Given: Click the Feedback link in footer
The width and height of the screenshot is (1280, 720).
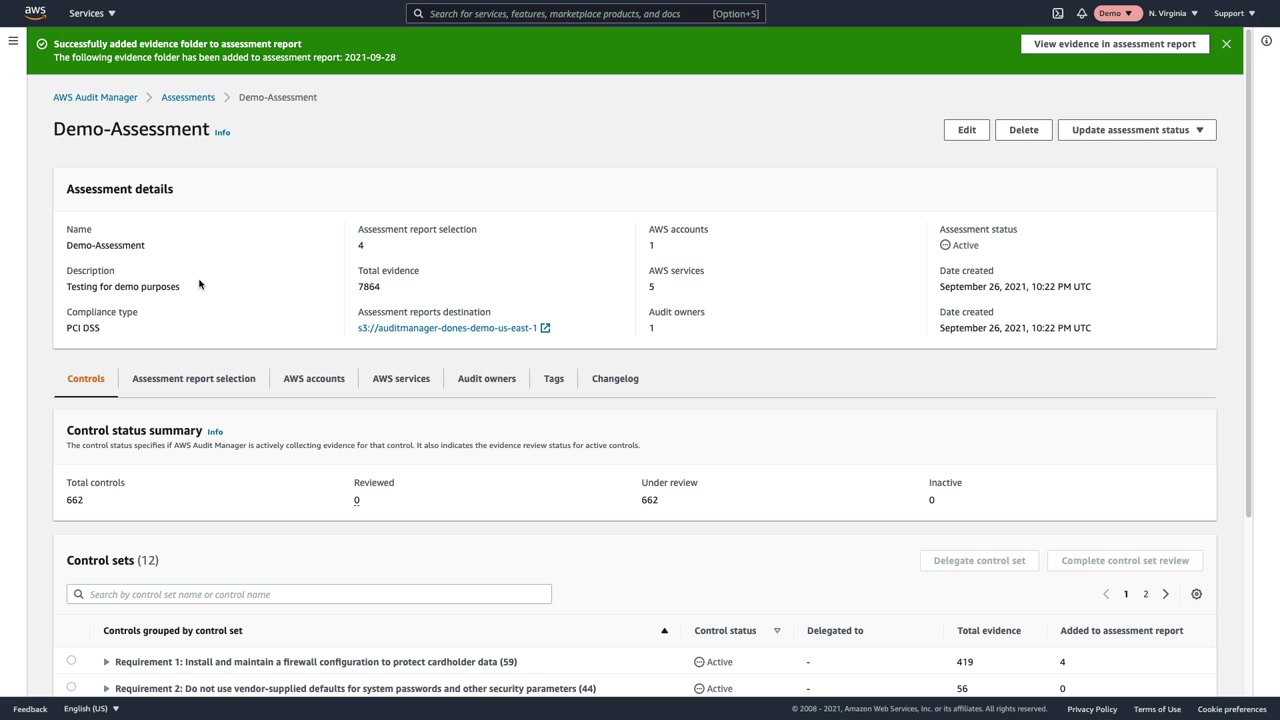Looking at the screenshot, I should point(30,709).
